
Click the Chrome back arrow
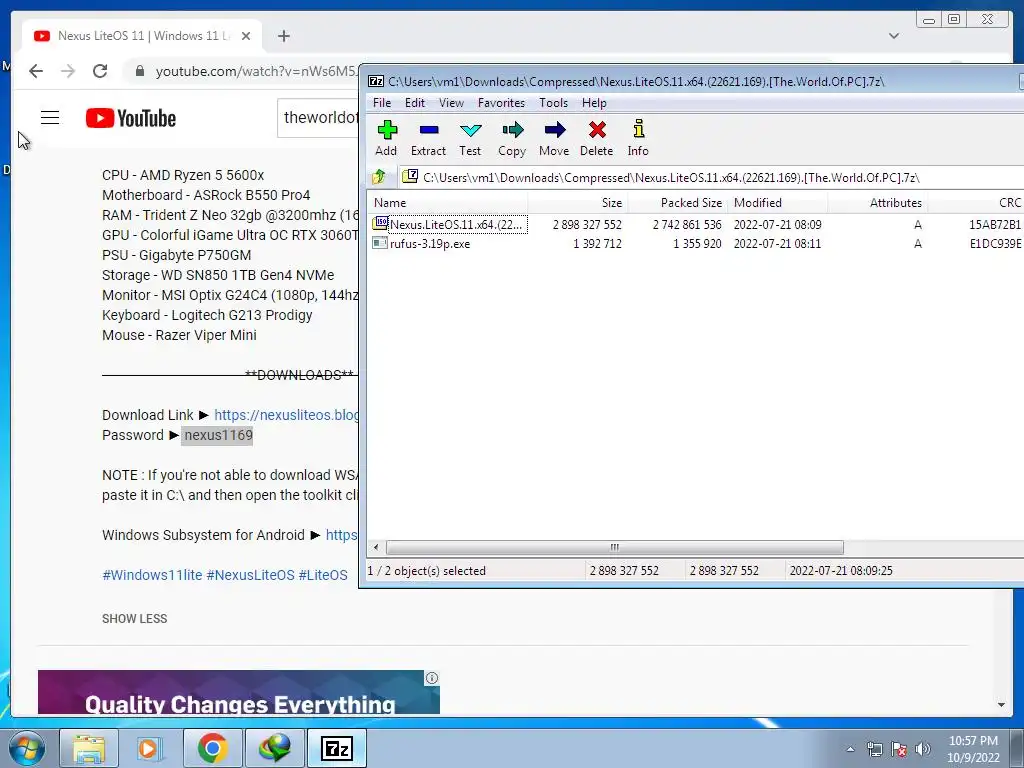pos(36,71)
